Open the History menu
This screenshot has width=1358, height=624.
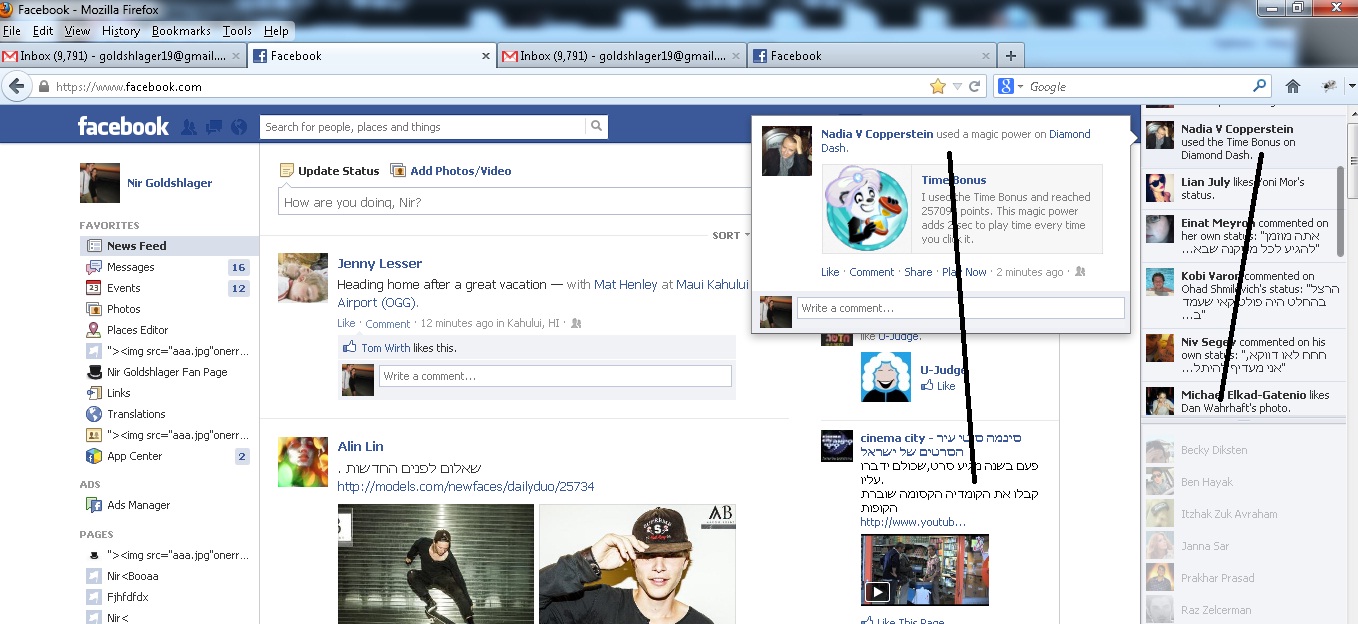121,31
